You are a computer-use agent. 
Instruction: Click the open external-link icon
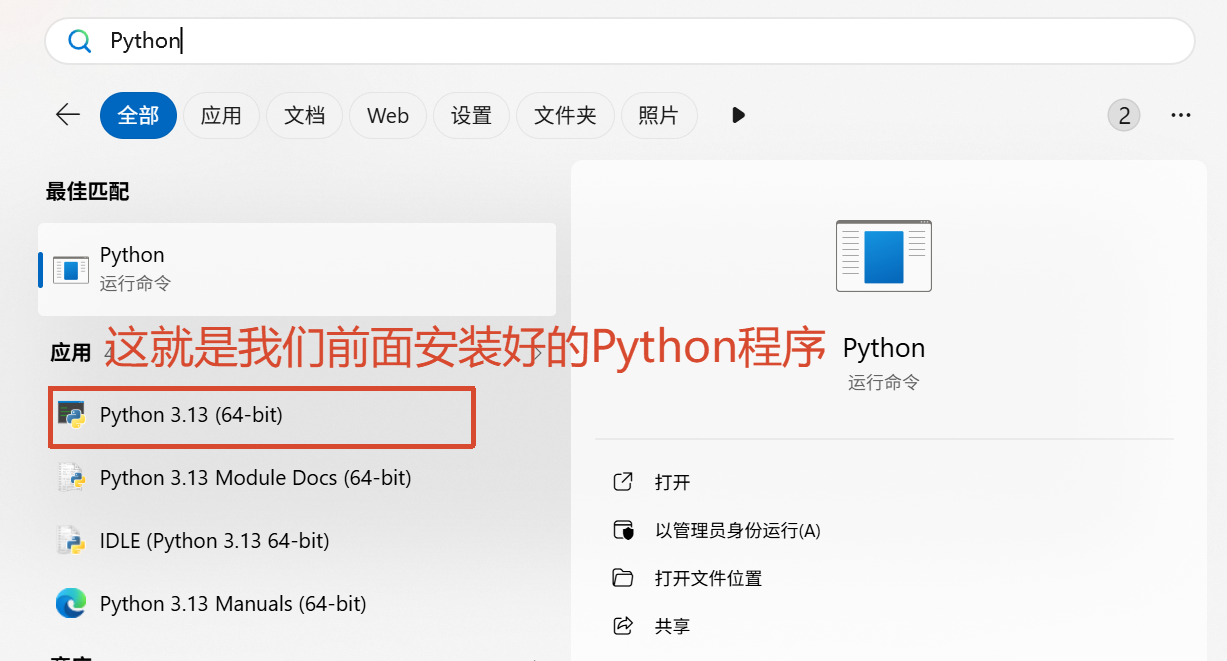coord(623,482)
